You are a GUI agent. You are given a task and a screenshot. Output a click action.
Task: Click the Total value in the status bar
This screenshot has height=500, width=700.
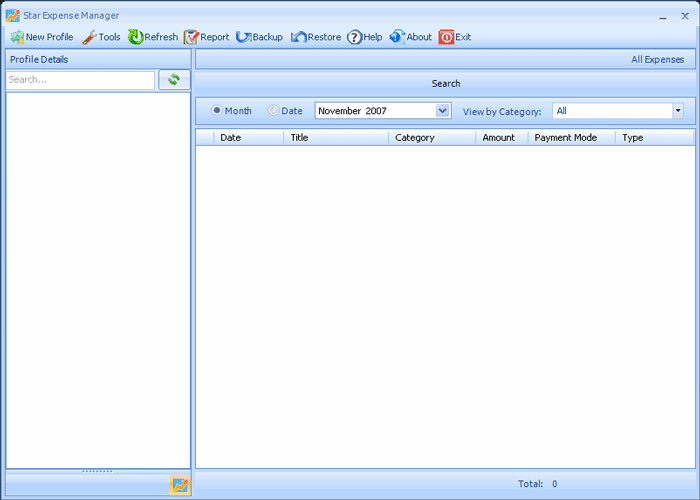pos(554,484)
